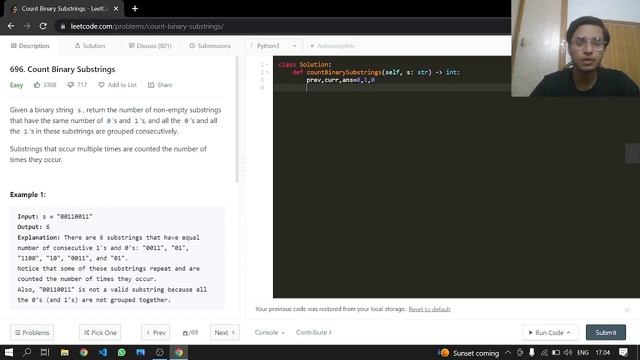Viewport: 640px width, 360px height.
Task: Open the notification center icon
Action: coord(623,352)
